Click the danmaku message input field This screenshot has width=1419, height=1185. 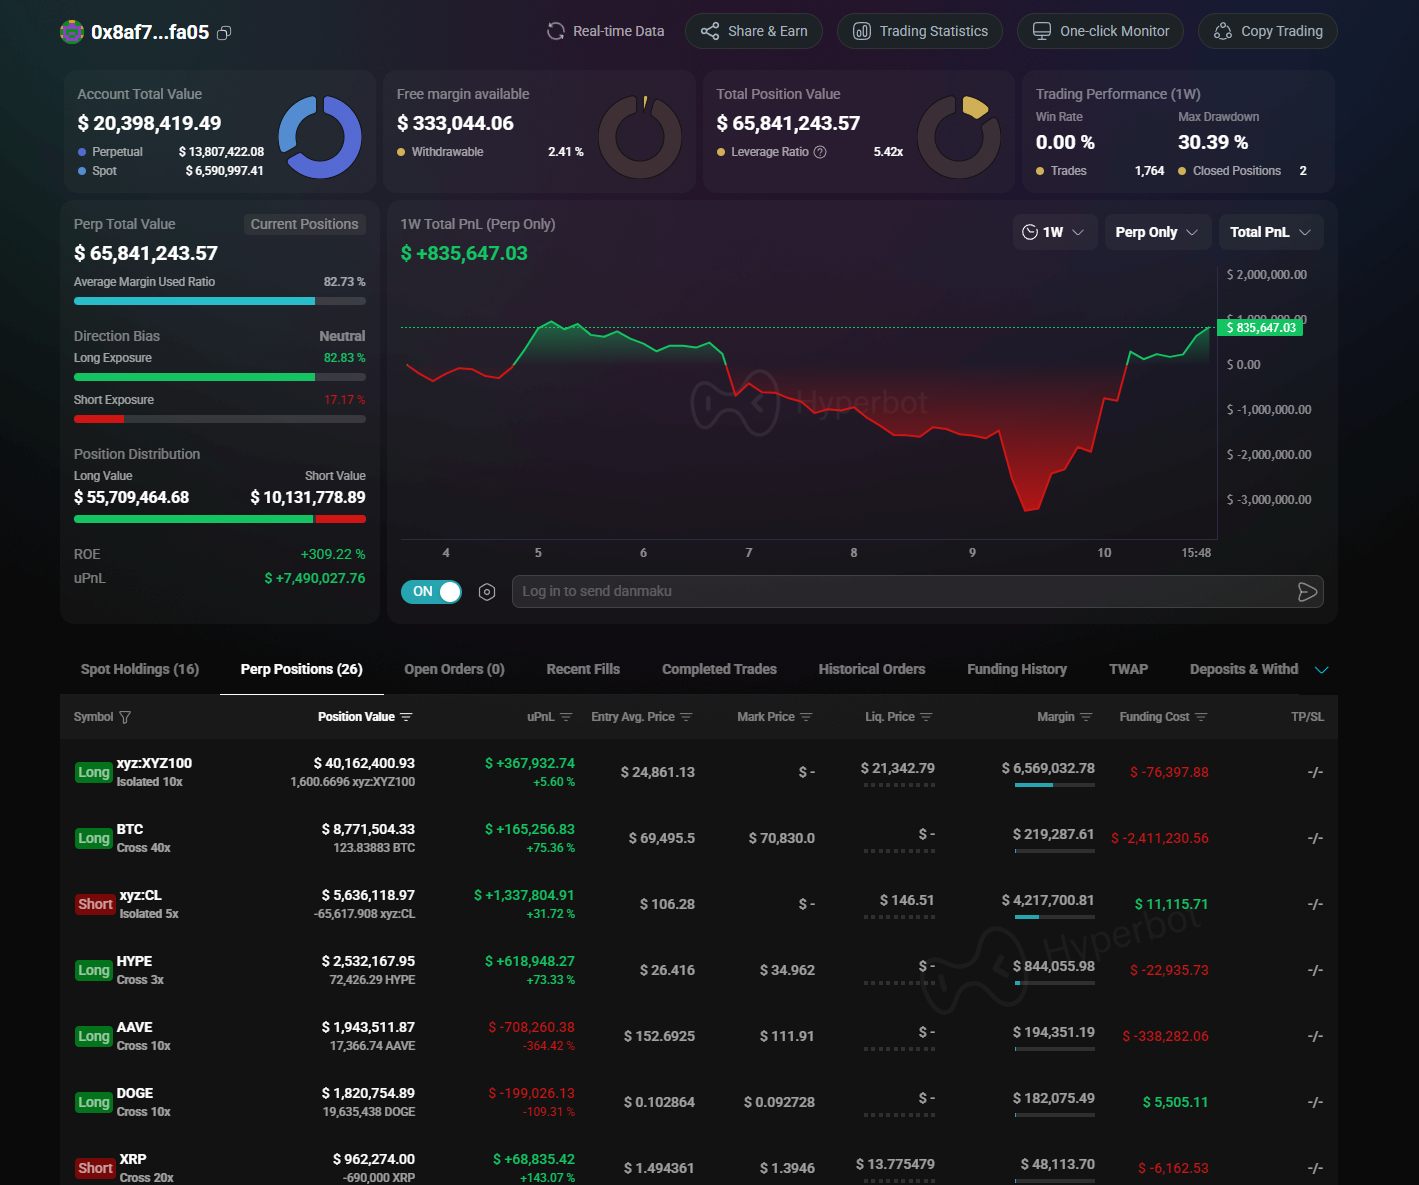pos(900,592)
